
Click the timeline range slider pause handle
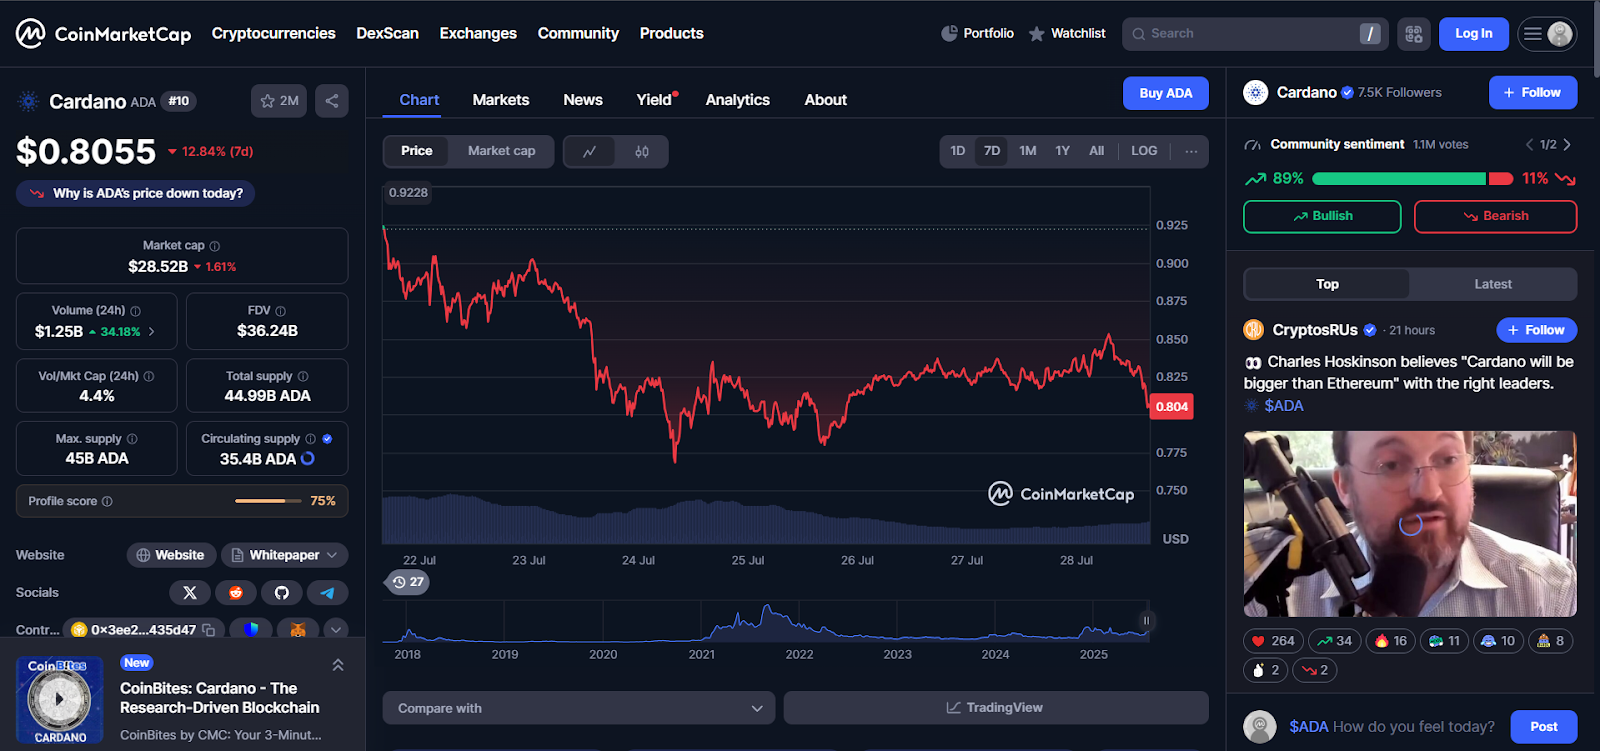(x=1146, y=621)
